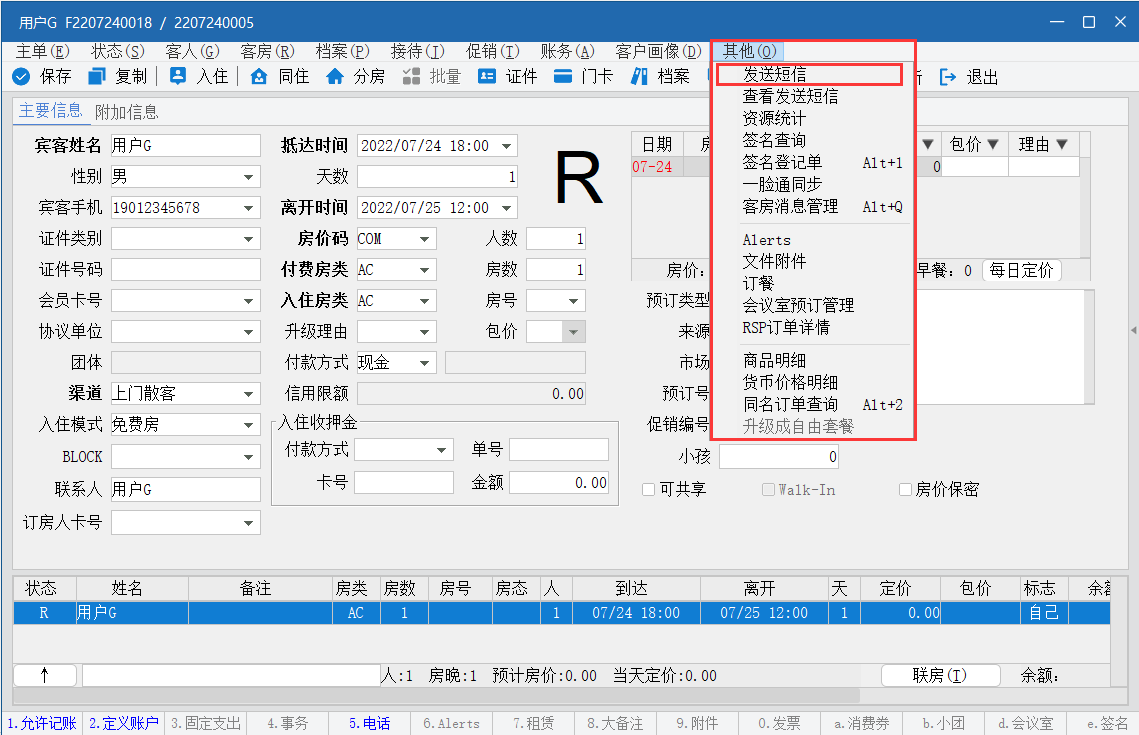Click the 宾客姓名 input field
Screen dimensions: 1139x735
[185, 146]
